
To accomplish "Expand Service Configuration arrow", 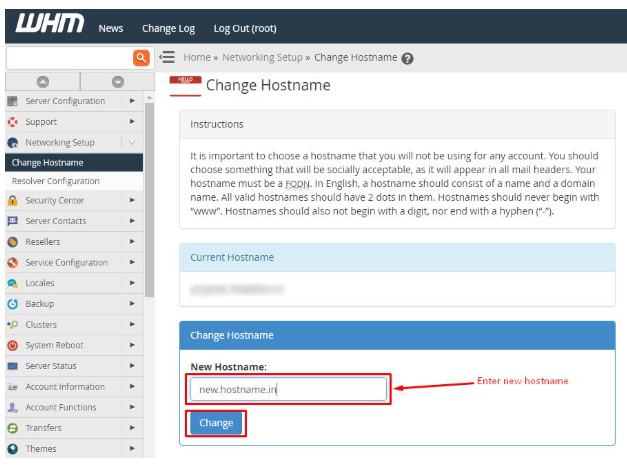I will (x=132, y=262).
